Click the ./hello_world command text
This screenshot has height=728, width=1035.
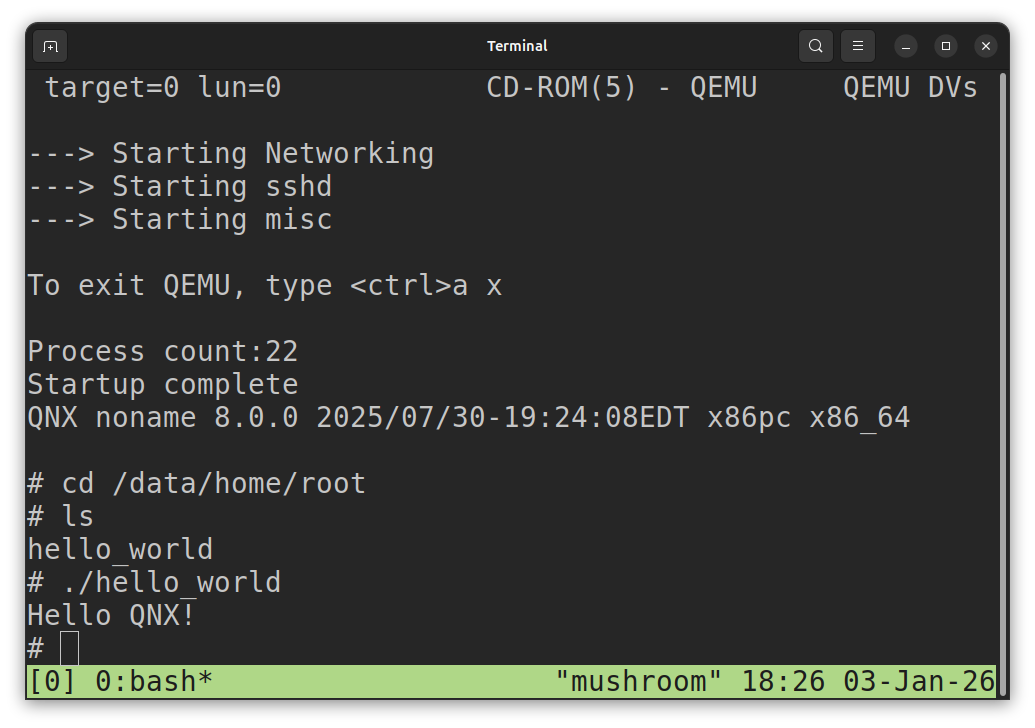click(171, 582)
